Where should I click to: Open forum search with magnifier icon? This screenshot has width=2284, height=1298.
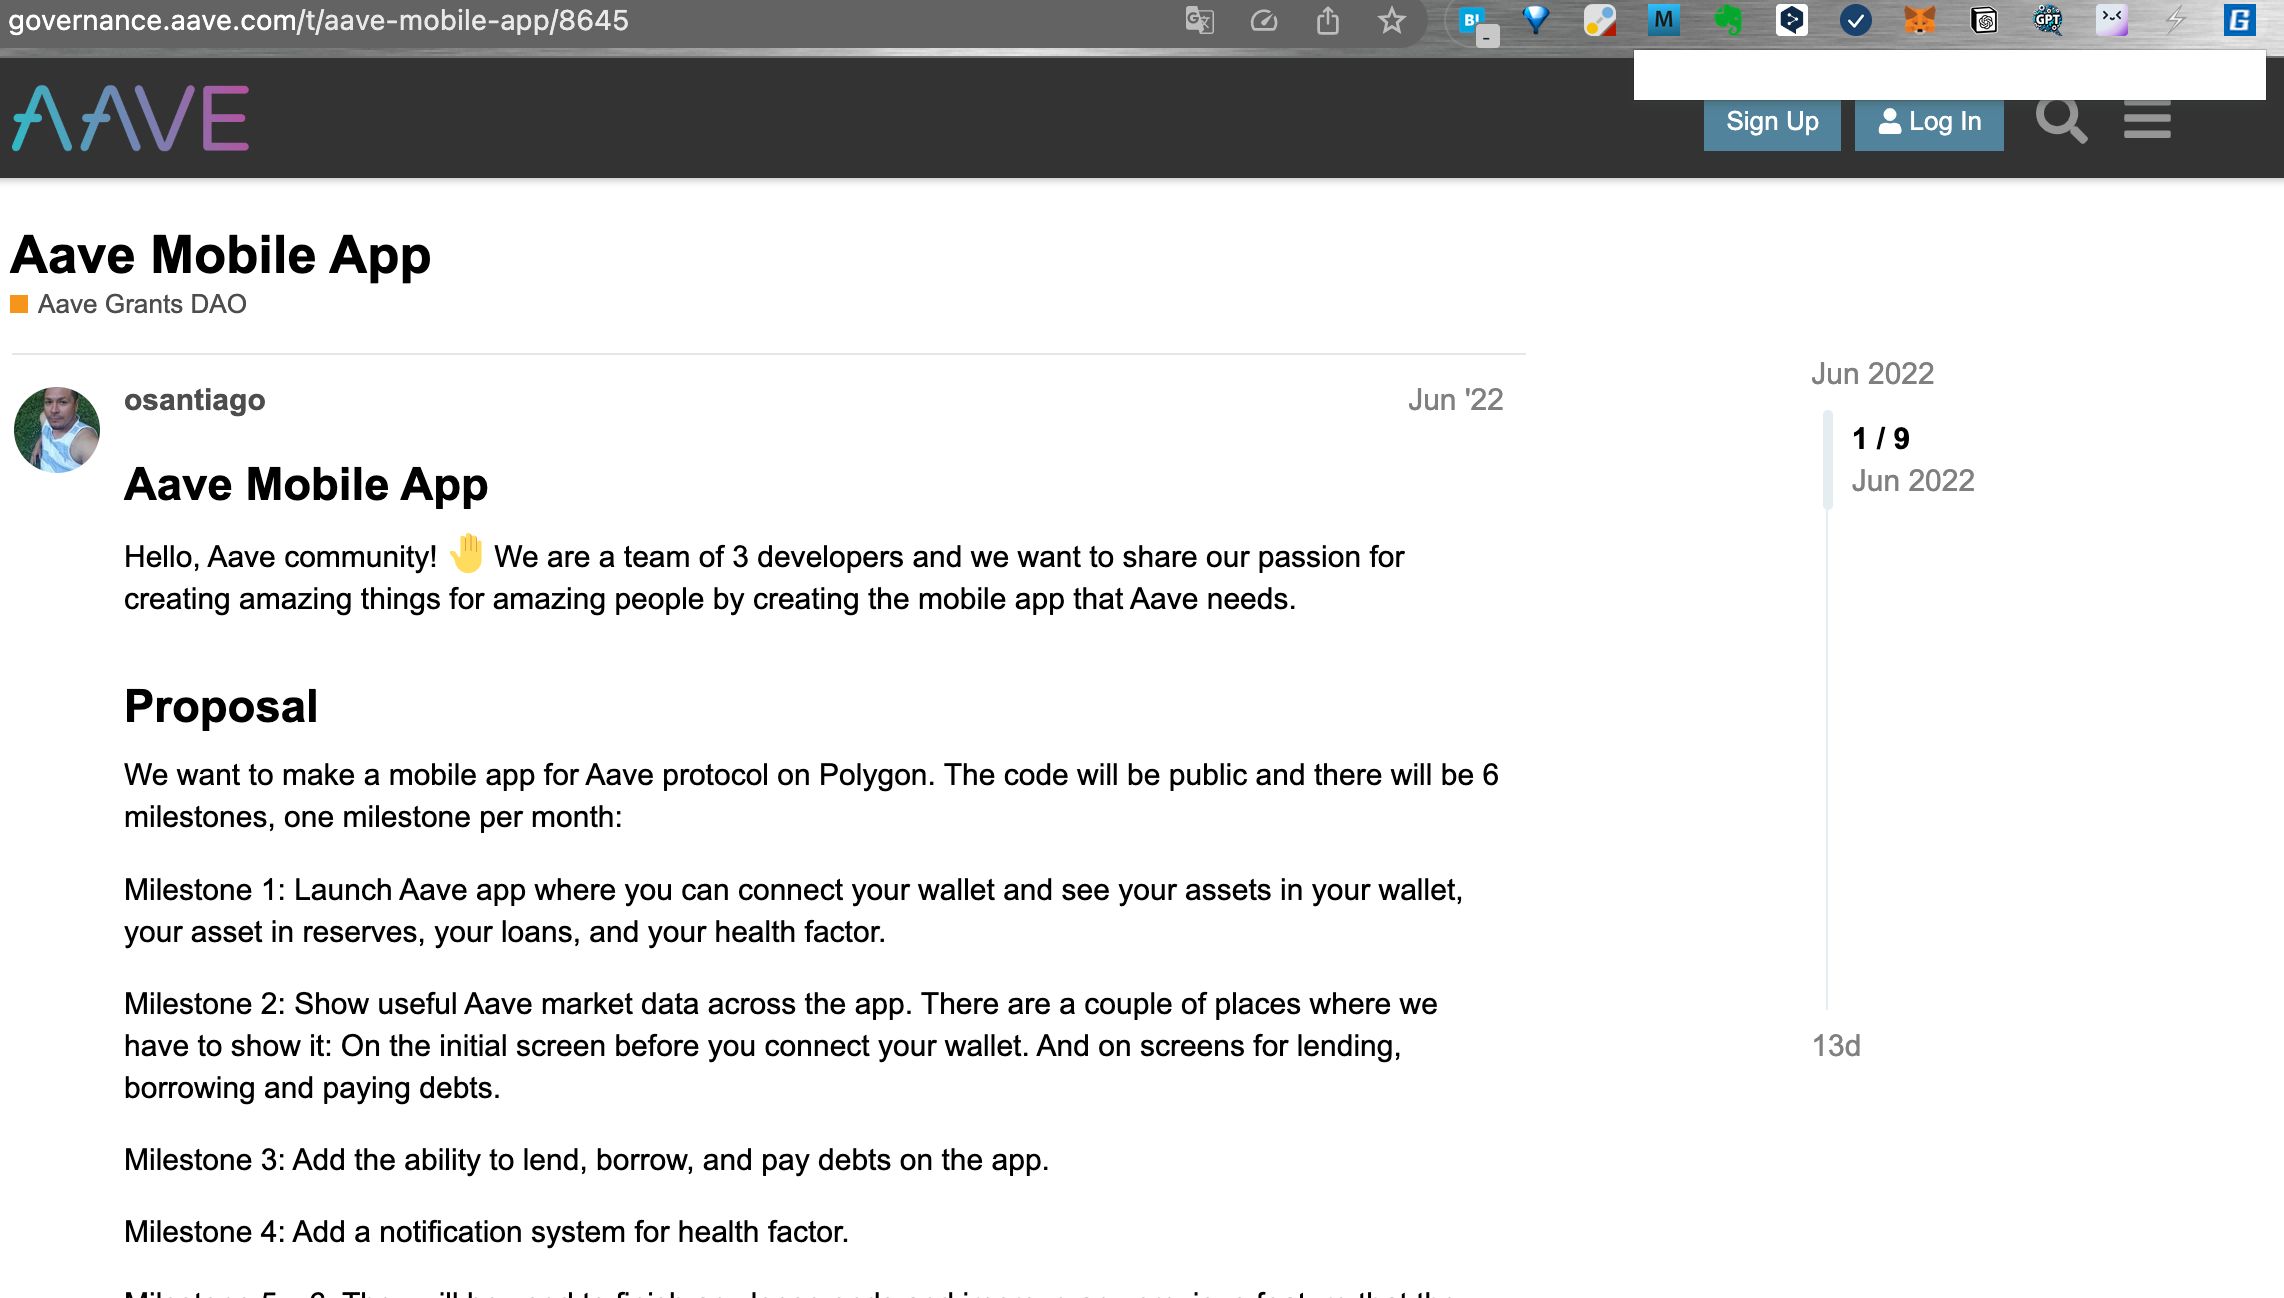pos(2061,121)
